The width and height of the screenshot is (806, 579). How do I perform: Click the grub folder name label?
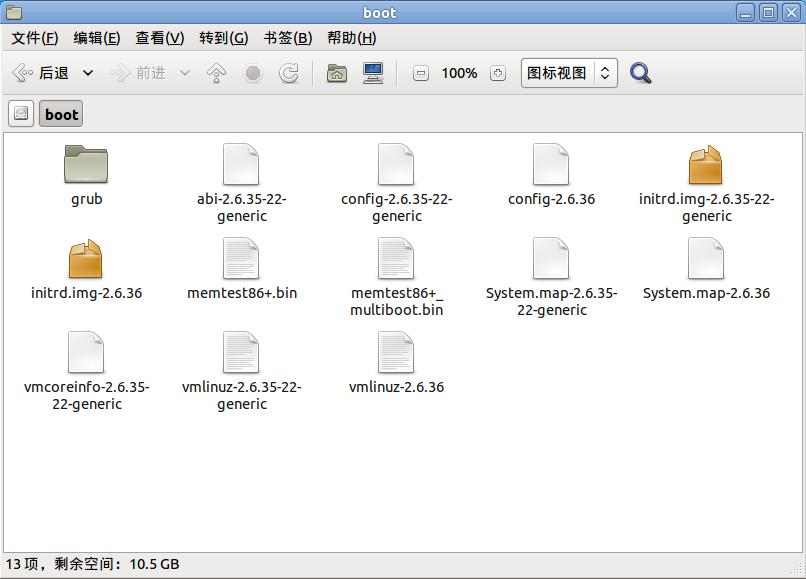86,199
